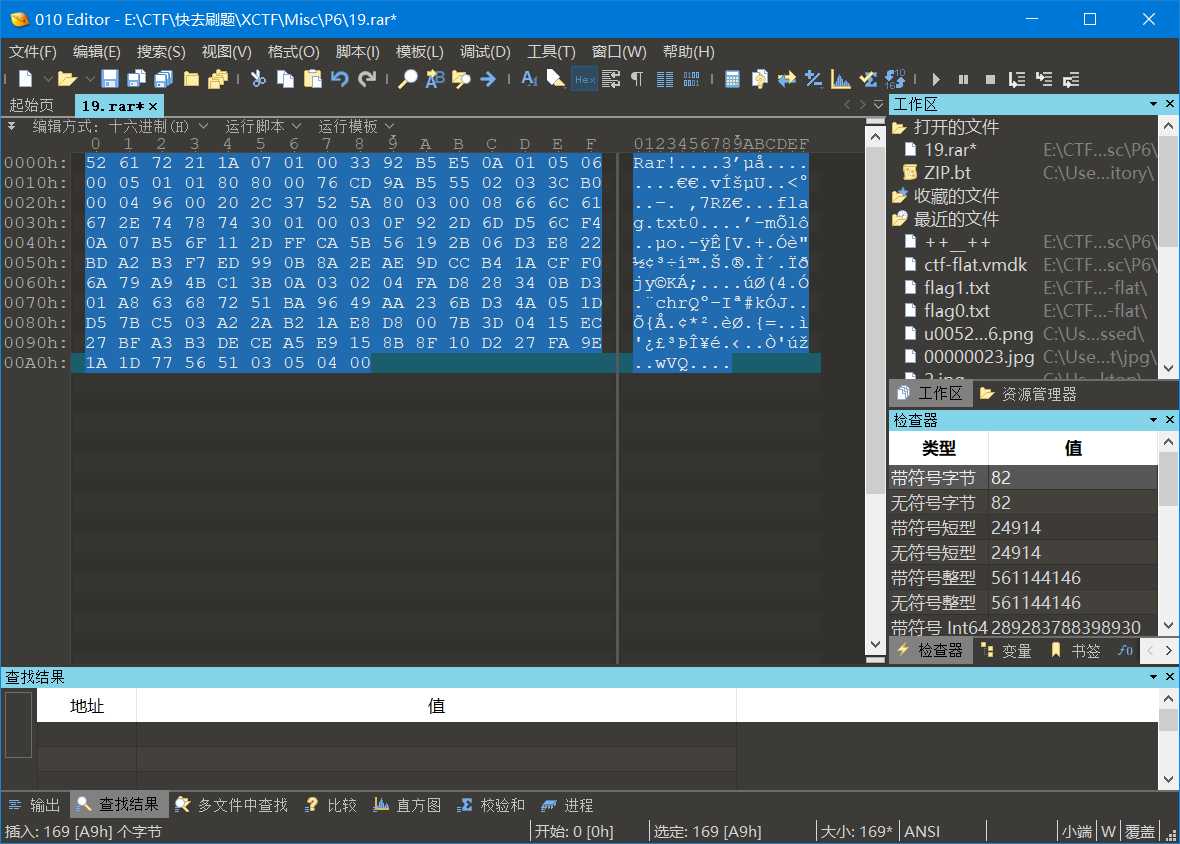Click the Step Into debug icon
1180x844 pixels.
click(x=1044, y=79)
